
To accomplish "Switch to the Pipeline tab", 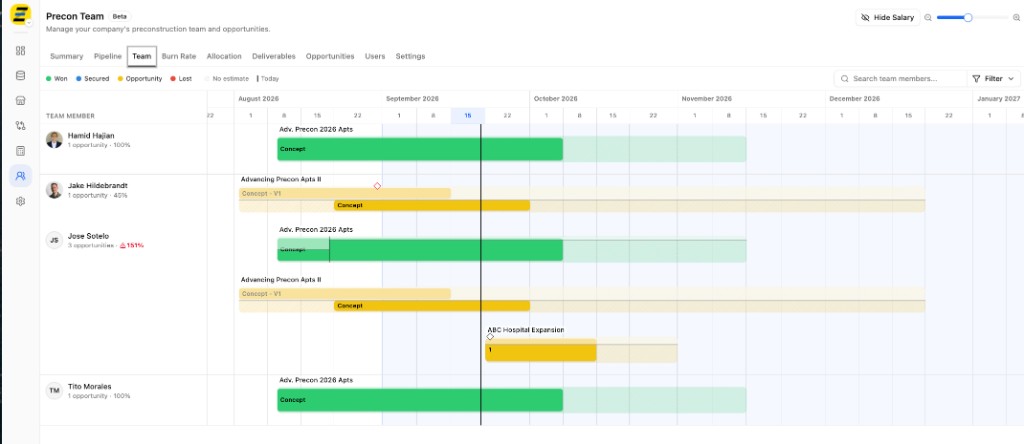I will 108,56.
